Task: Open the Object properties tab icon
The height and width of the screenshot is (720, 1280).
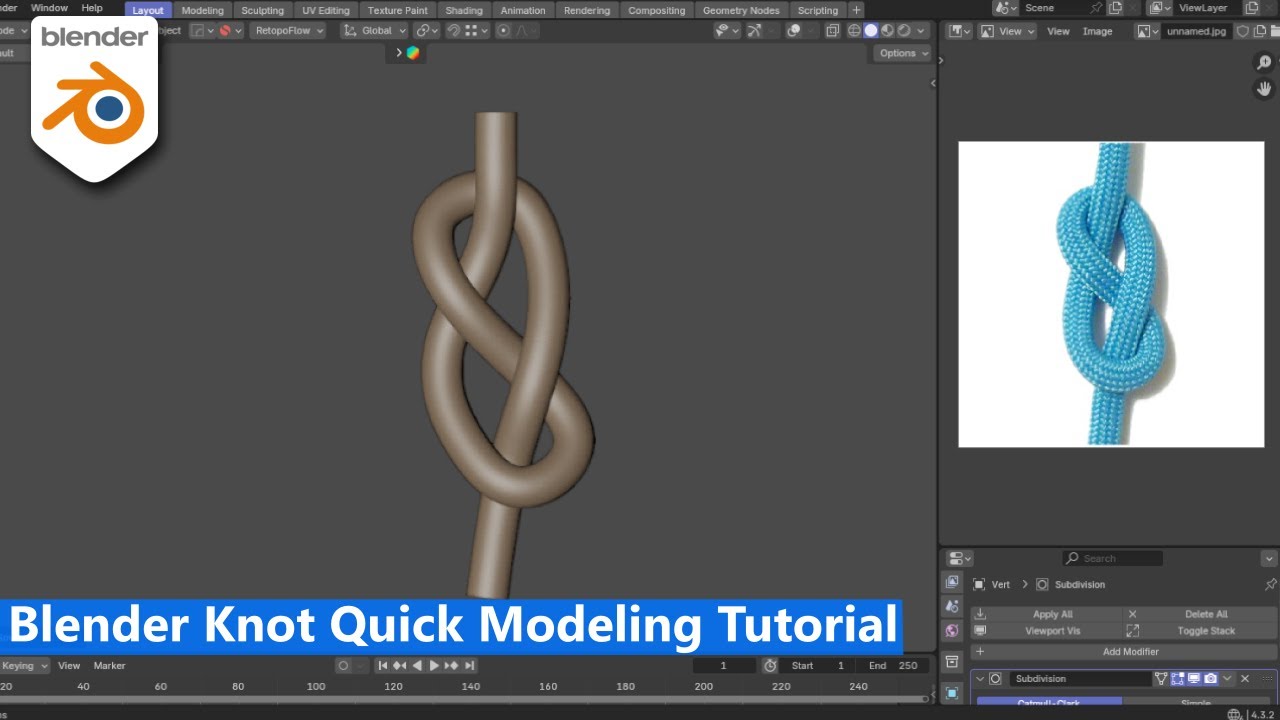Action: 952,693
